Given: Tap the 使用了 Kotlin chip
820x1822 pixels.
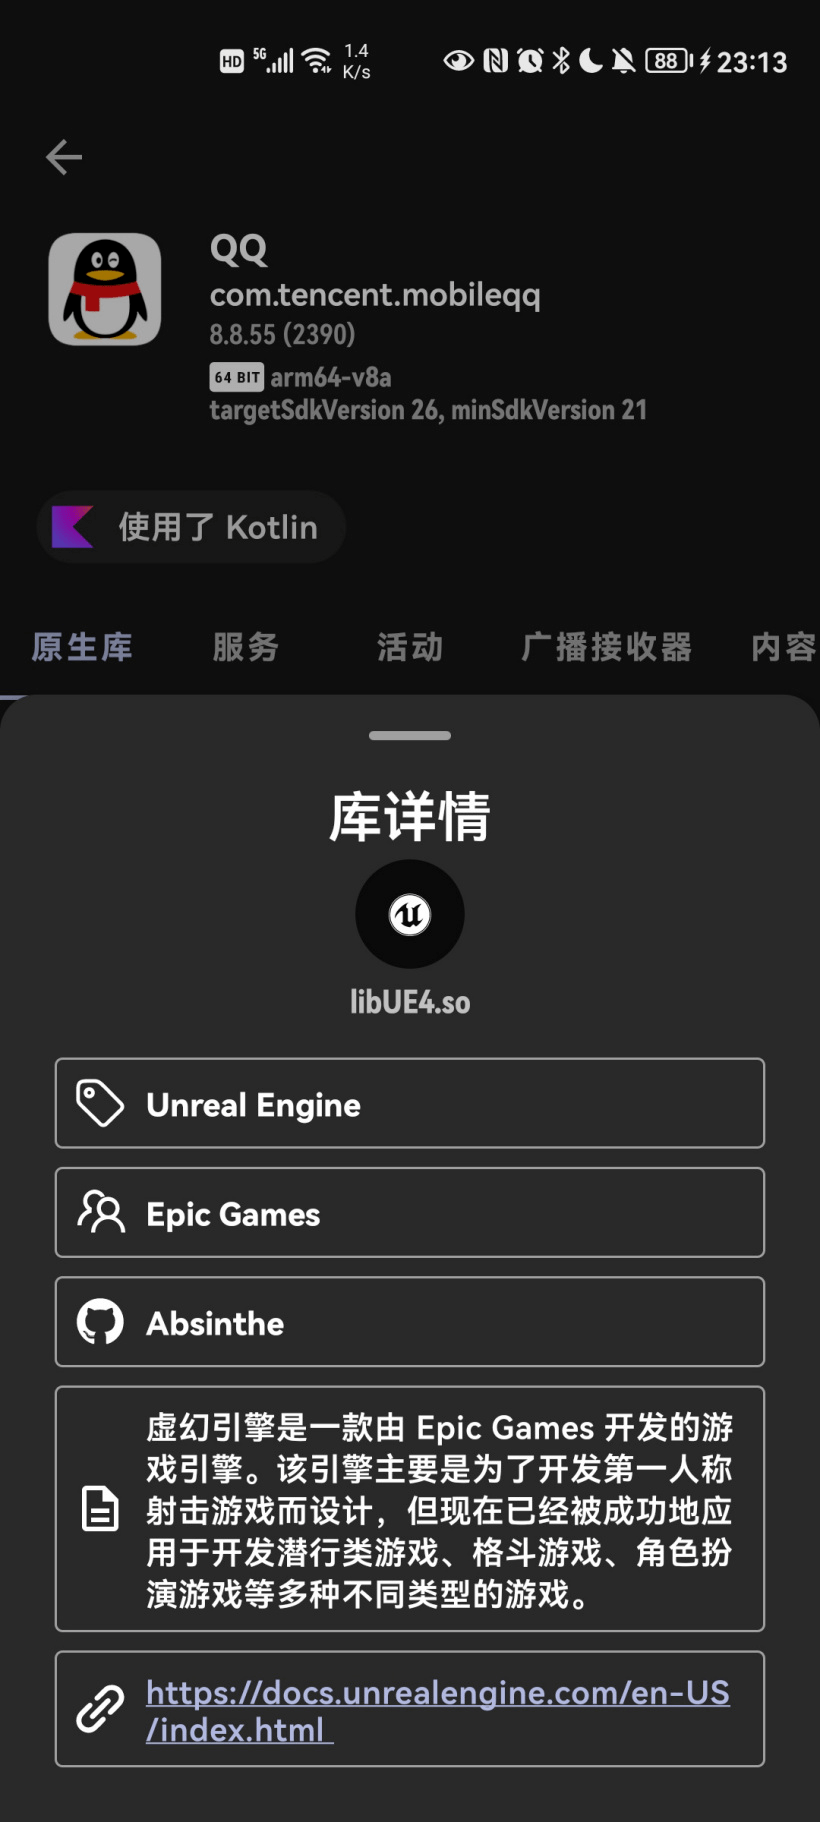Looking at the screenshot, I should click(191, 527).
